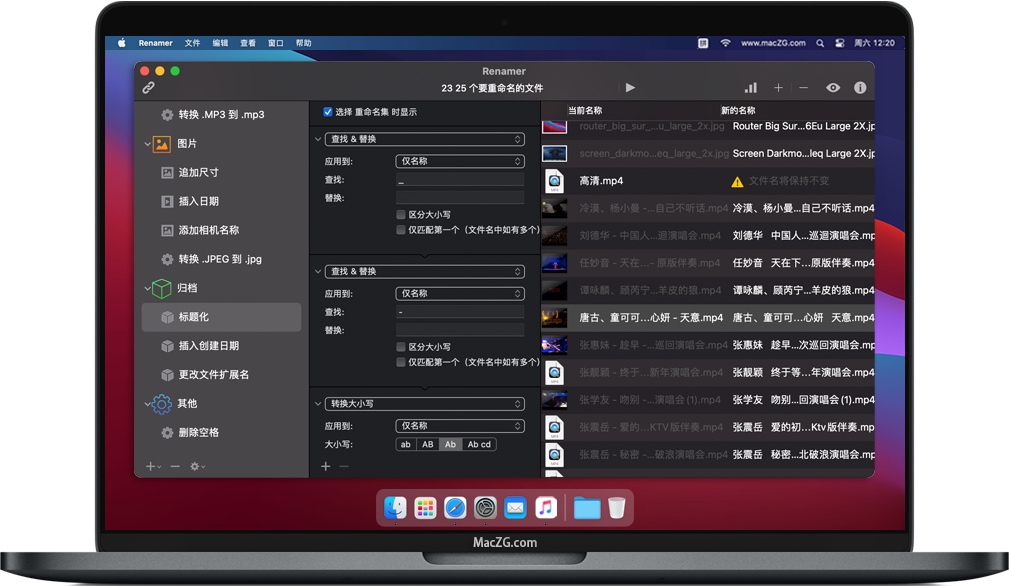Select 删除空格 in the sidebar
The image size is (1009, 586).
pos(198,432)
